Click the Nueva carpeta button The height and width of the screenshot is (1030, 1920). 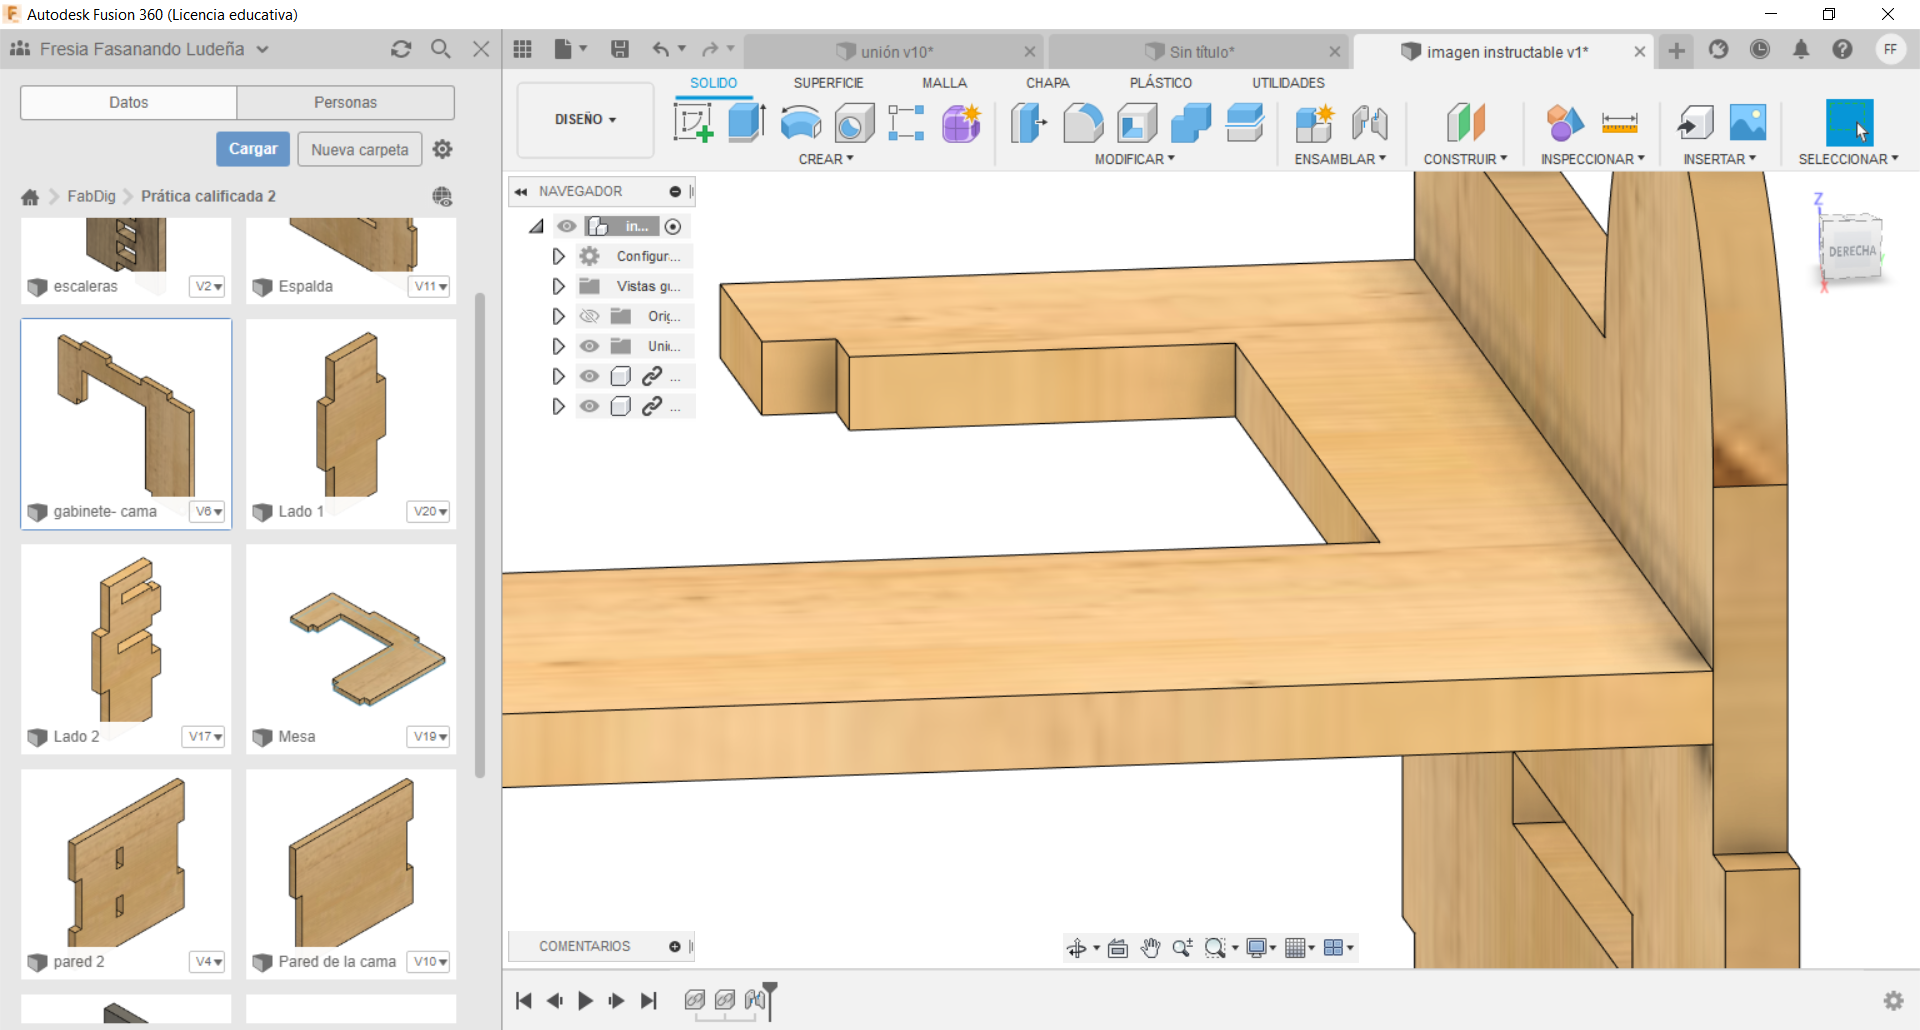coord(359,150)
